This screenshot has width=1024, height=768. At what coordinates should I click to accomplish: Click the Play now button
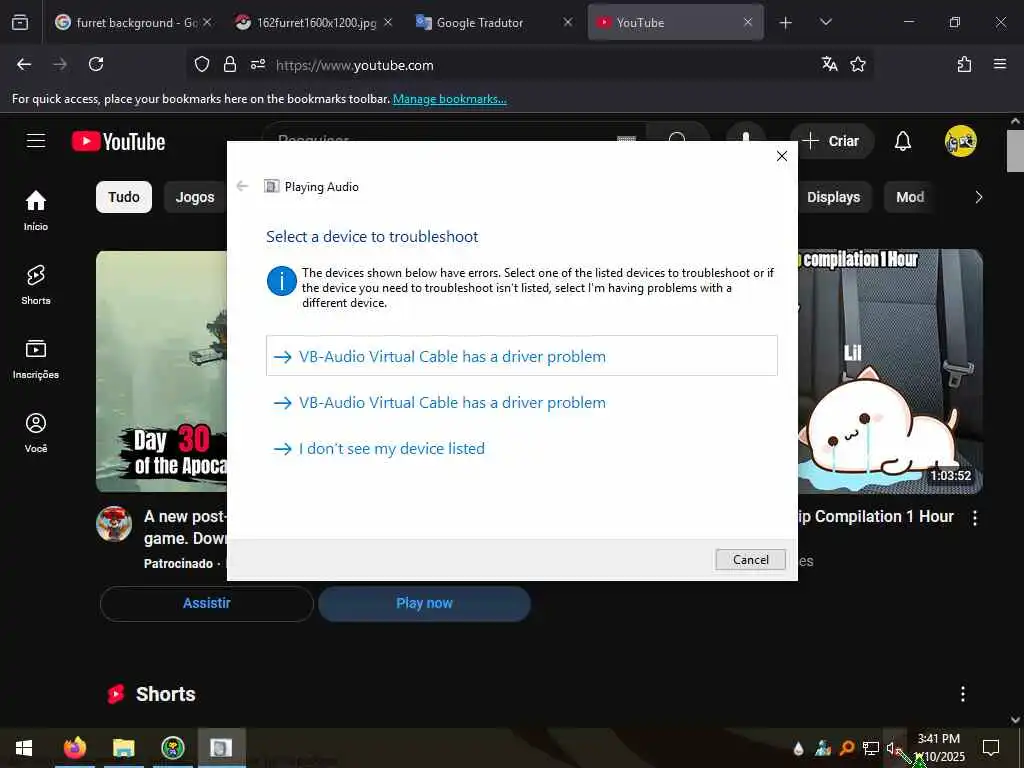pos(424,603)
